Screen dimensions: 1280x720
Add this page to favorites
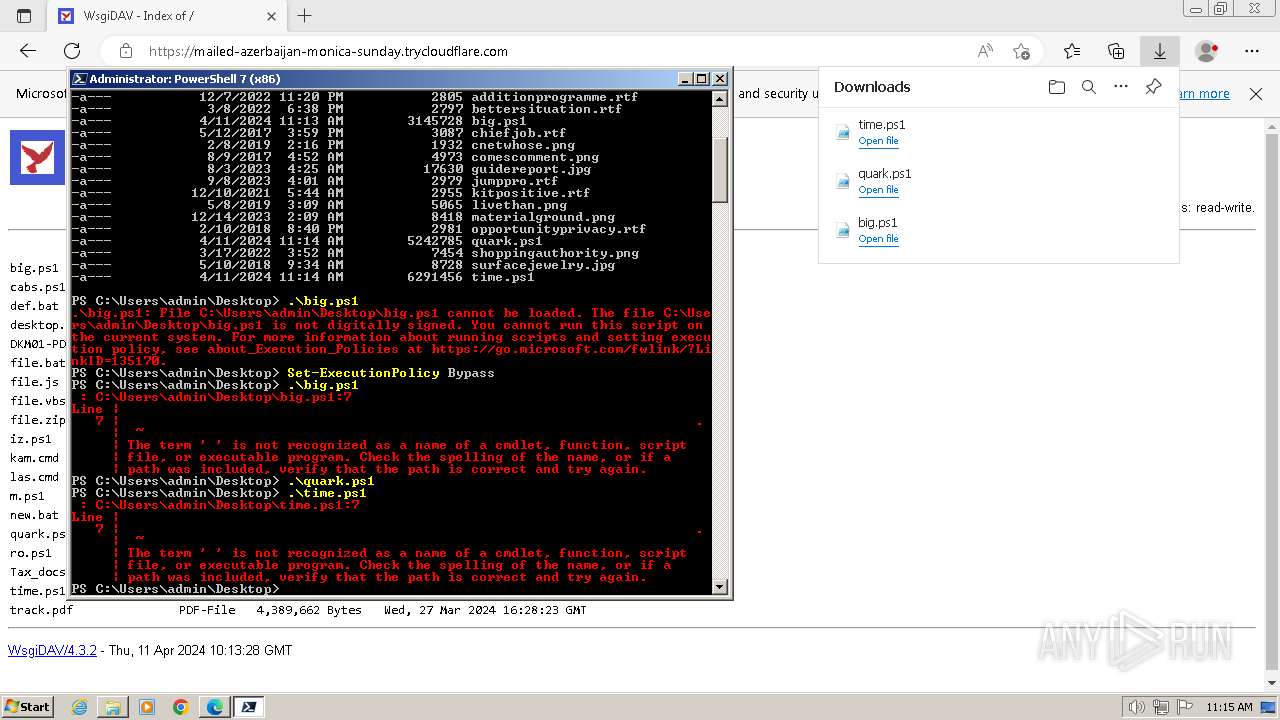coord(1021,51)
